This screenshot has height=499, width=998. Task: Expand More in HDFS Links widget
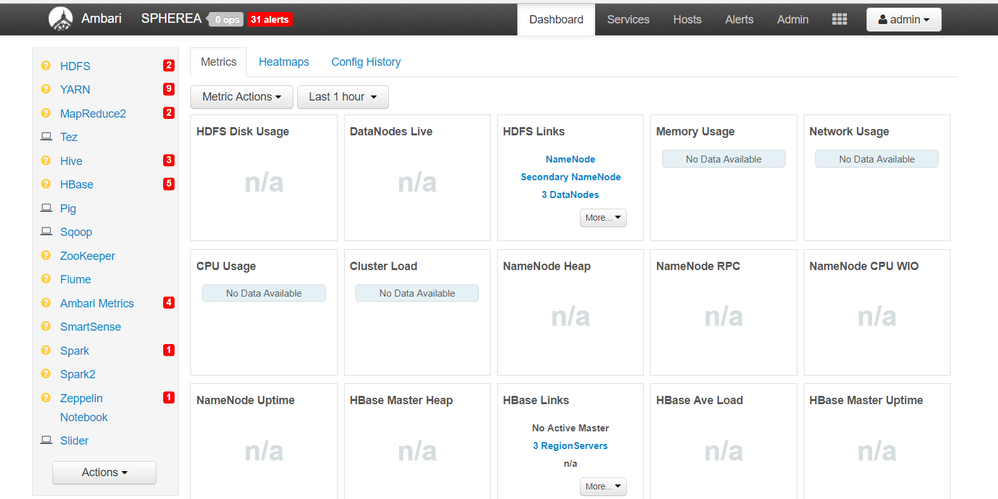click(603, 217)
